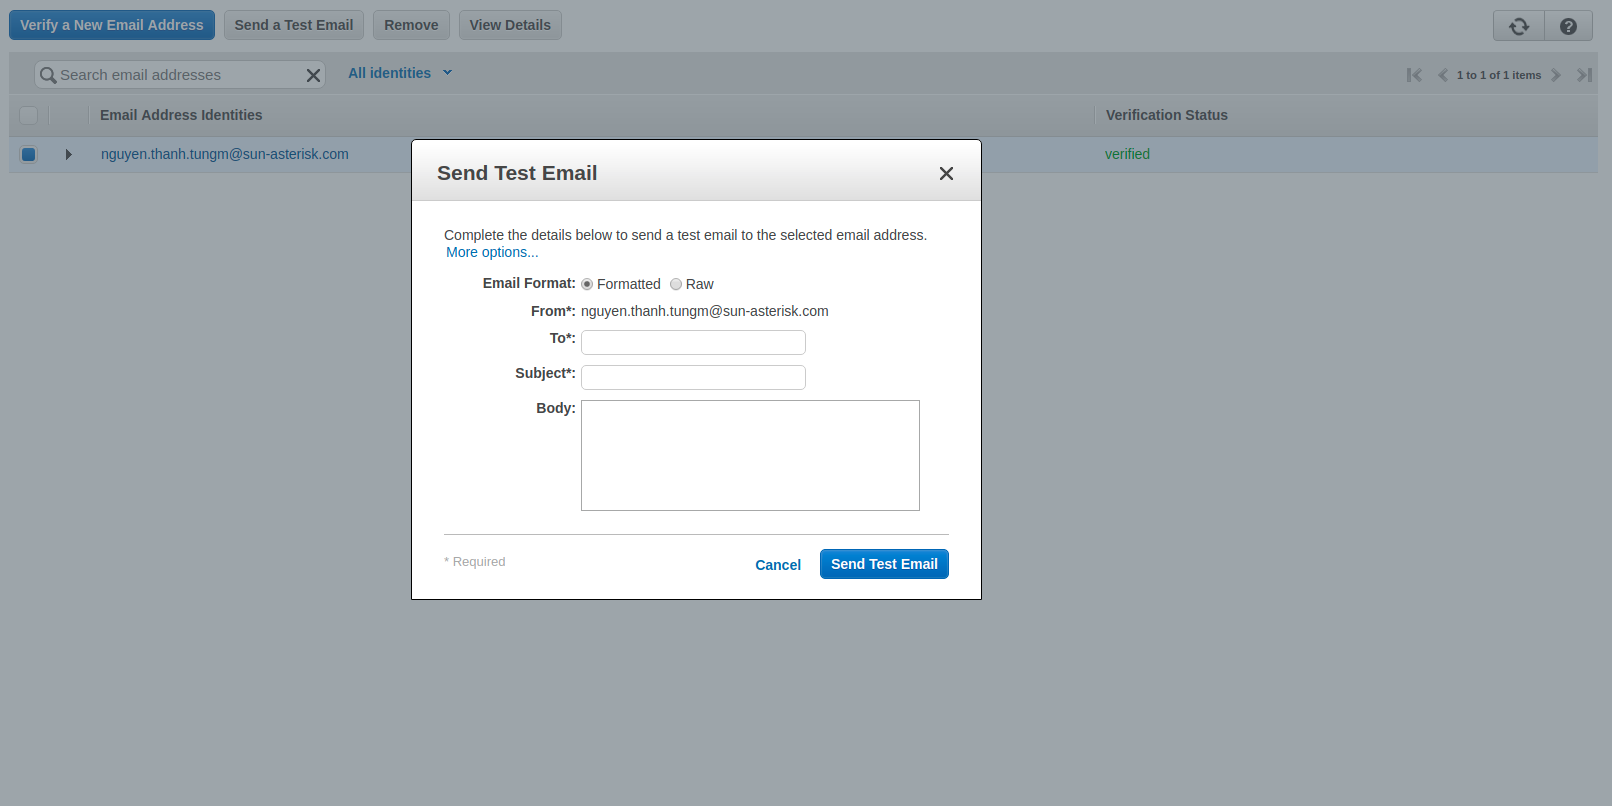Go to the last page arrow
This screenshot has width=1612, height=806.
[x=1584, y=75]
